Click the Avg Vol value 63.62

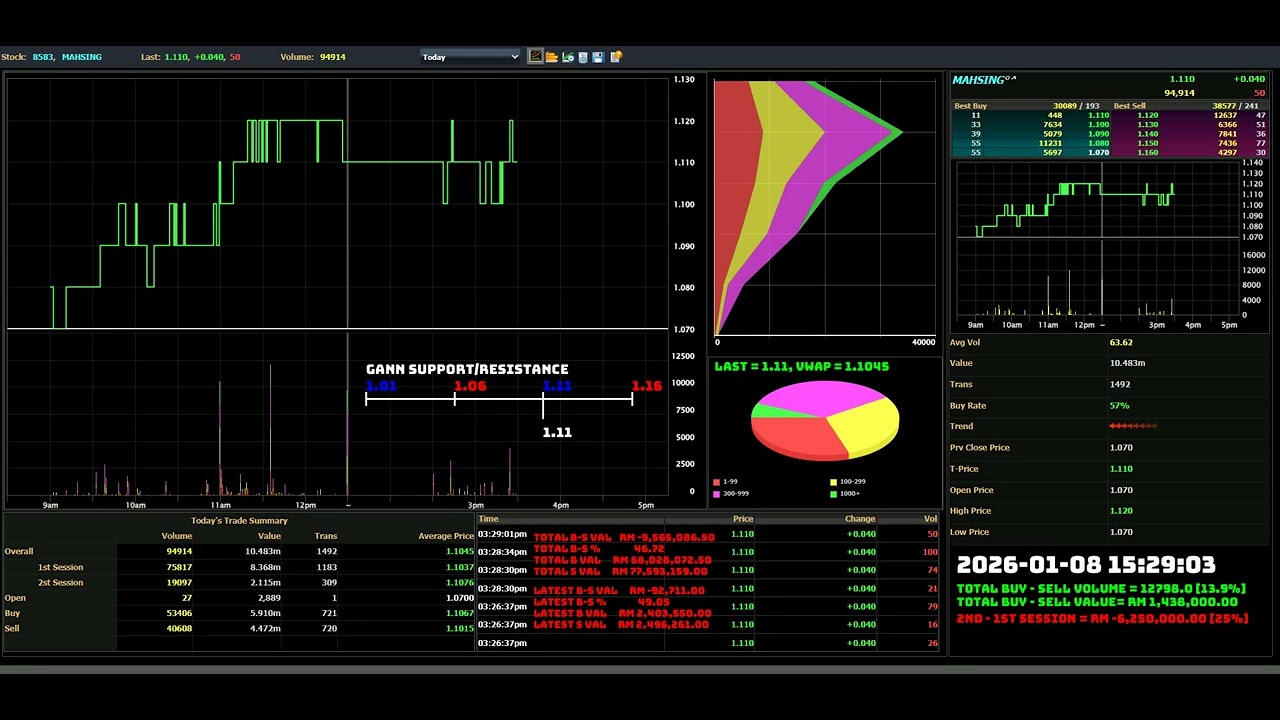click(1120, 343)
